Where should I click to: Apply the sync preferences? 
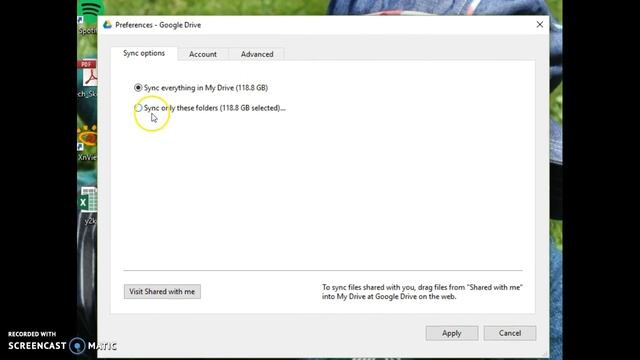coord(451,333)
